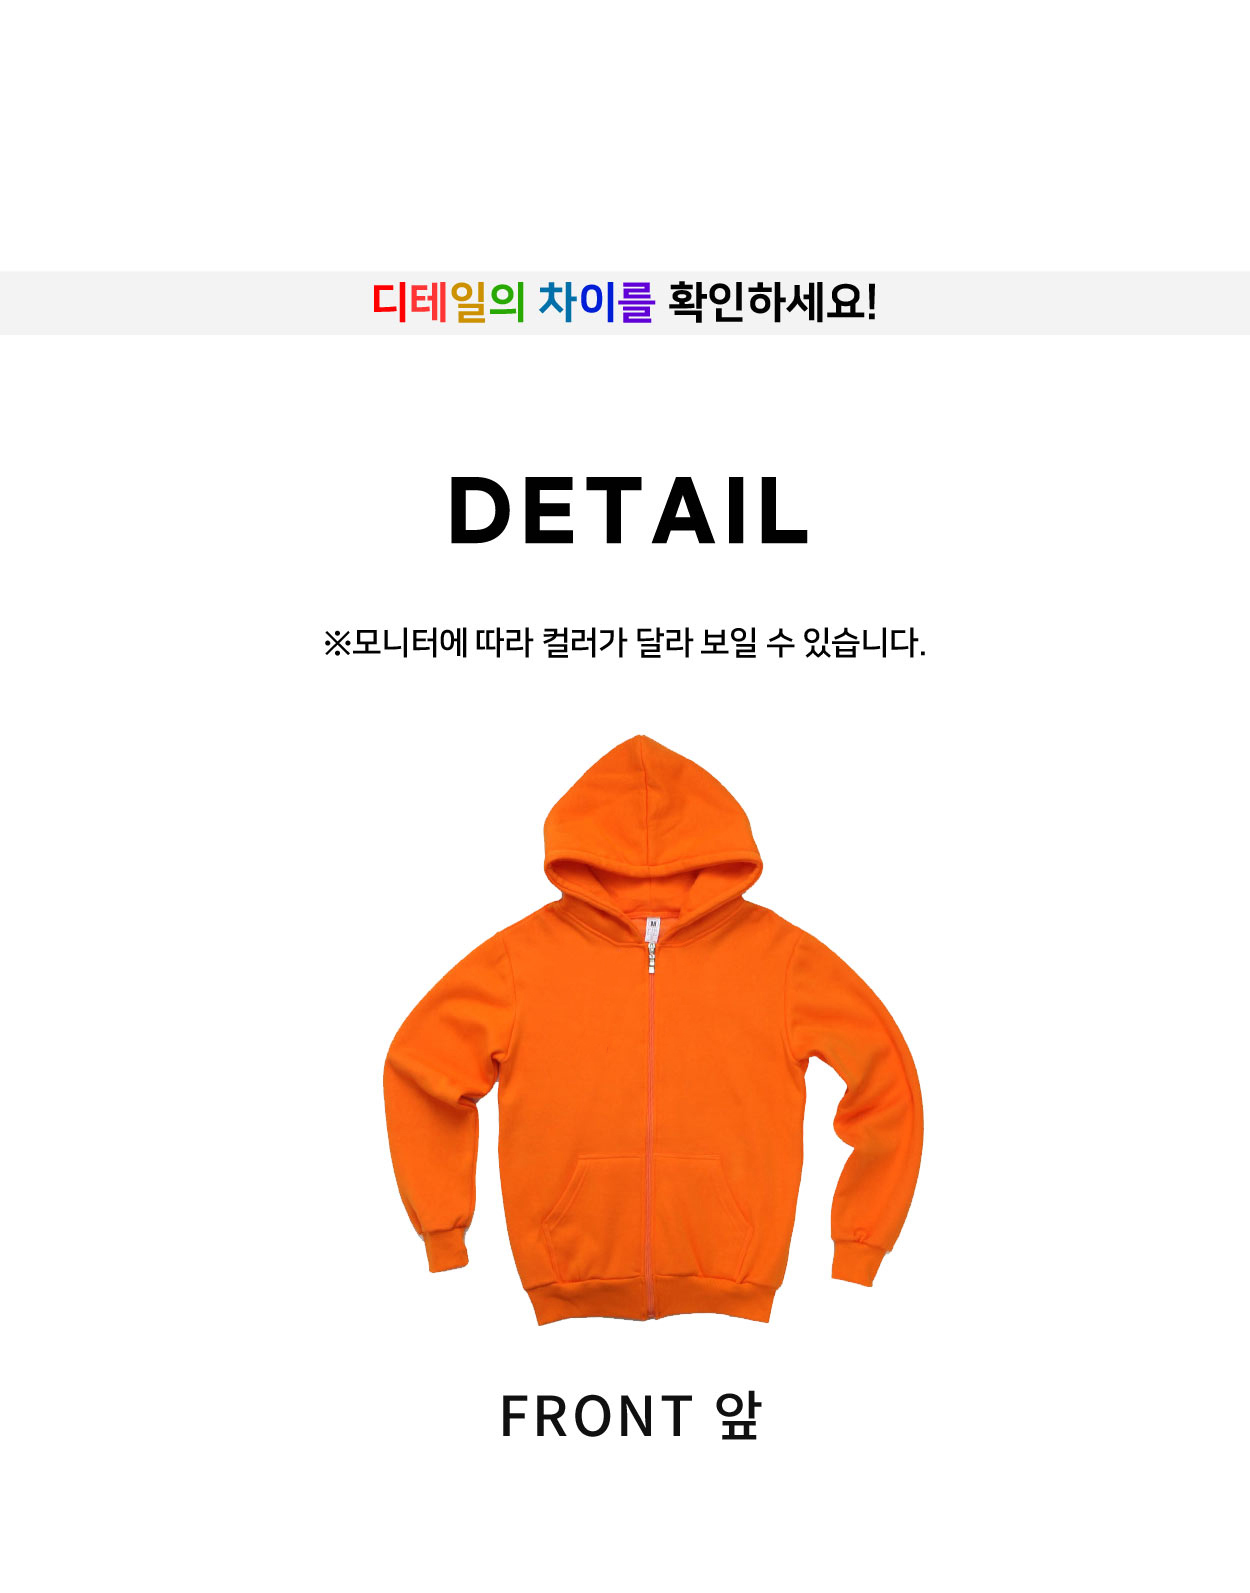Click the blue '차이' characters in banner
Screen dimensions: 1250x1593
pyautogui.click(x=575, y=302)
